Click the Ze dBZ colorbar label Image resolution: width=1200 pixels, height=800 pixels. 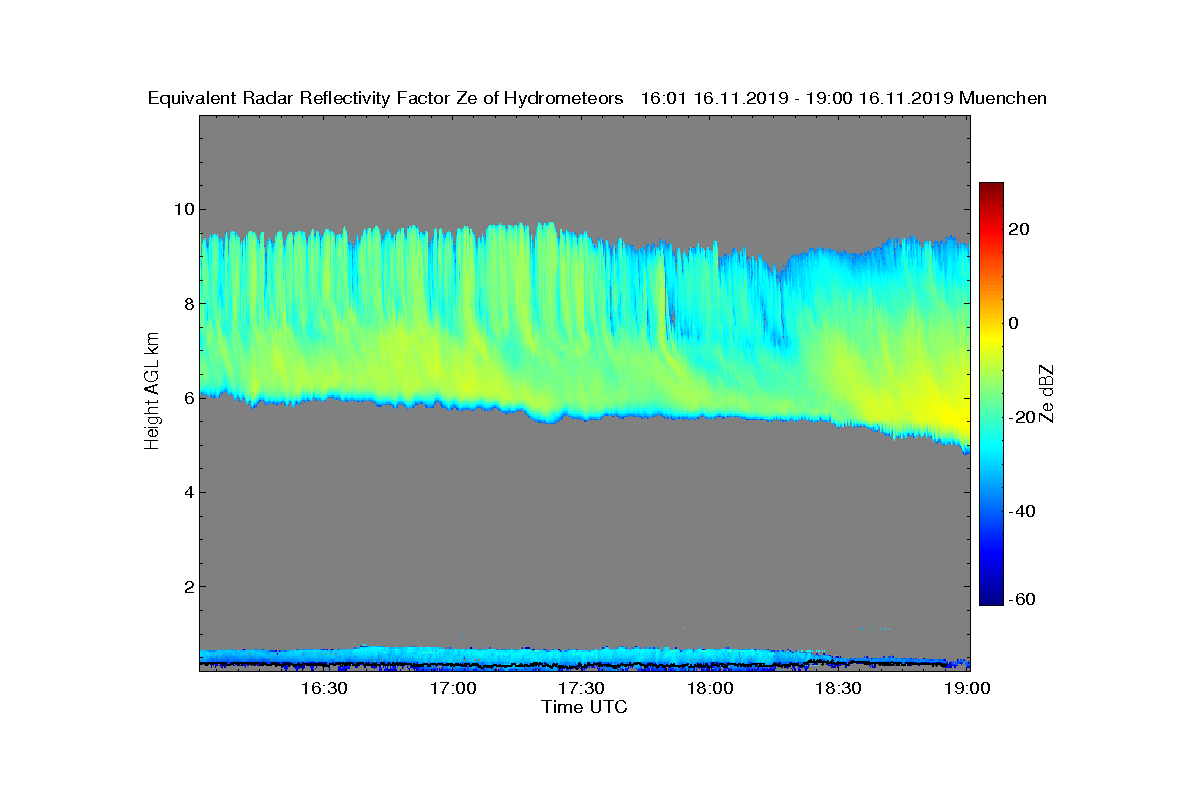click(x=1049, y=393)
